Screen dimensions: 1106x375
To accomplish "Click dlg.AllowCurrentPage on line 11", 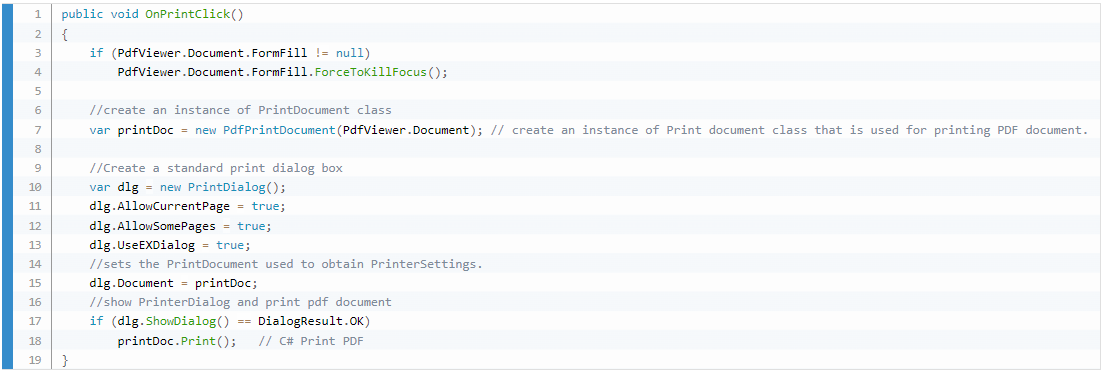I will click(x=160, y=206).
